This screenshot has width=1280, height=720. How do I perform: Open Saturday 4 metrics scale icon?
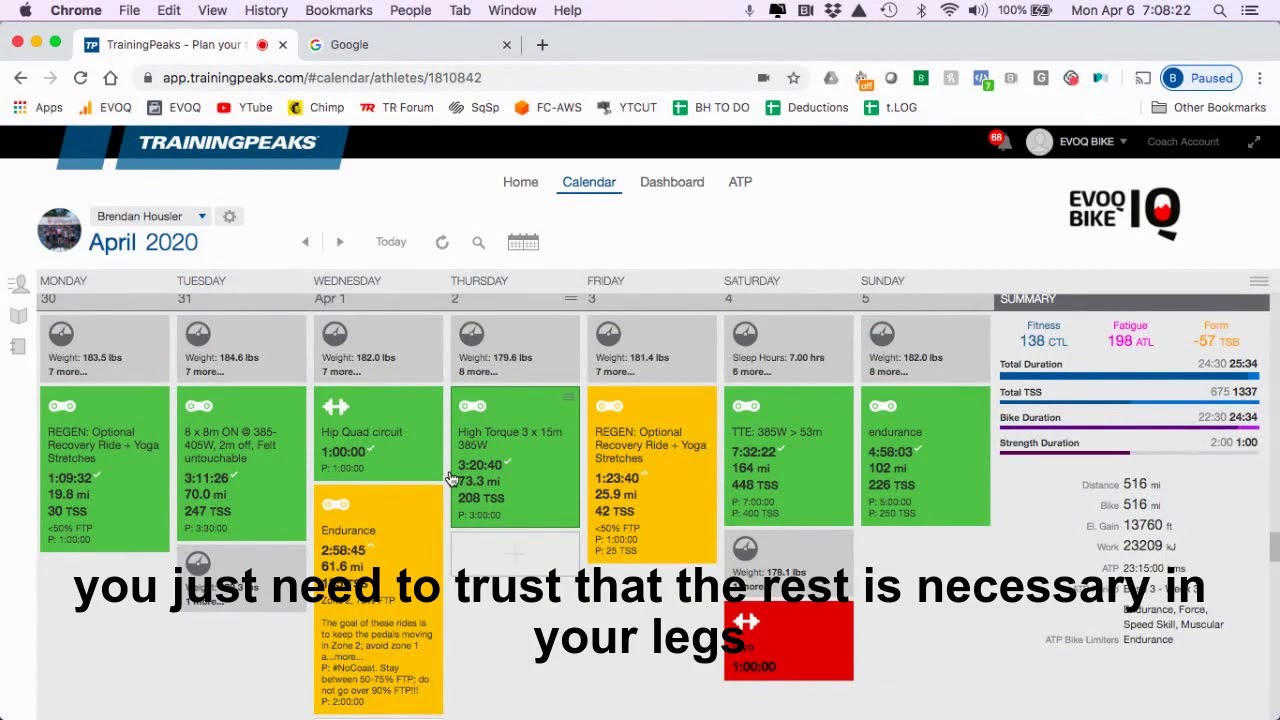tap(746, 333)
